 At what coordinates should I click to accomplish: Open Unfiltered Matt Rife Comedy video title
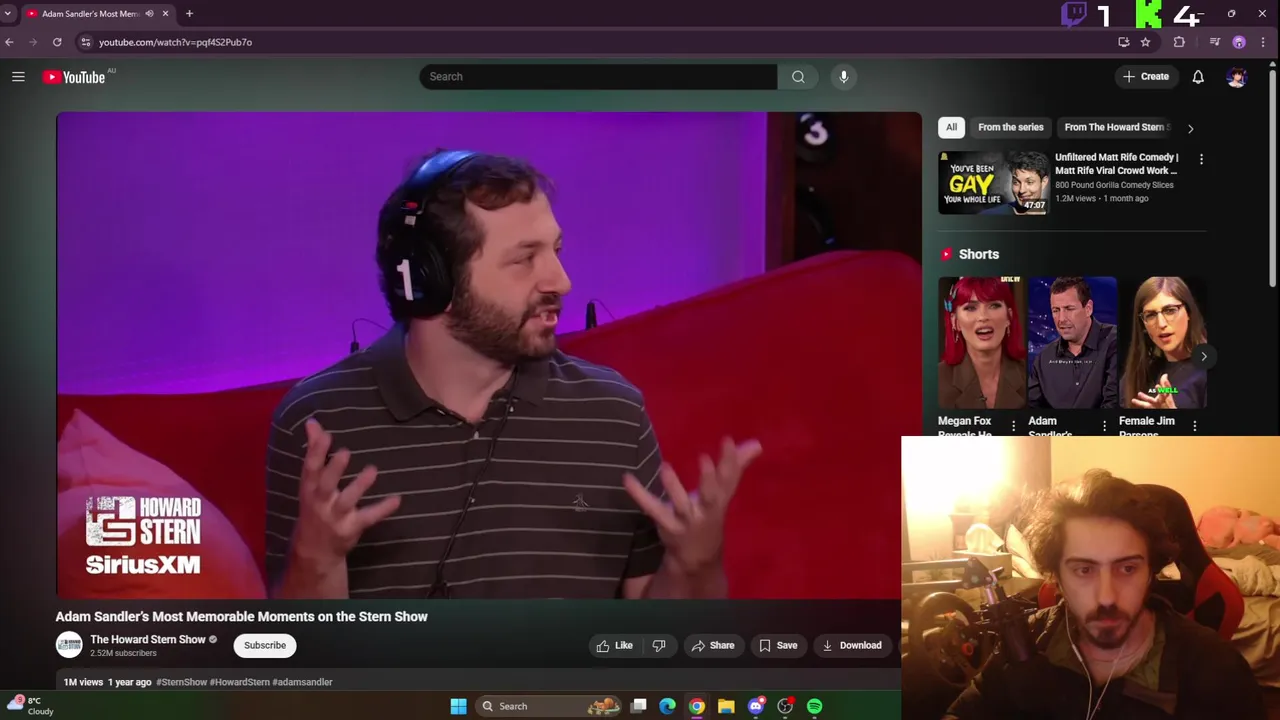[1117, 164]
